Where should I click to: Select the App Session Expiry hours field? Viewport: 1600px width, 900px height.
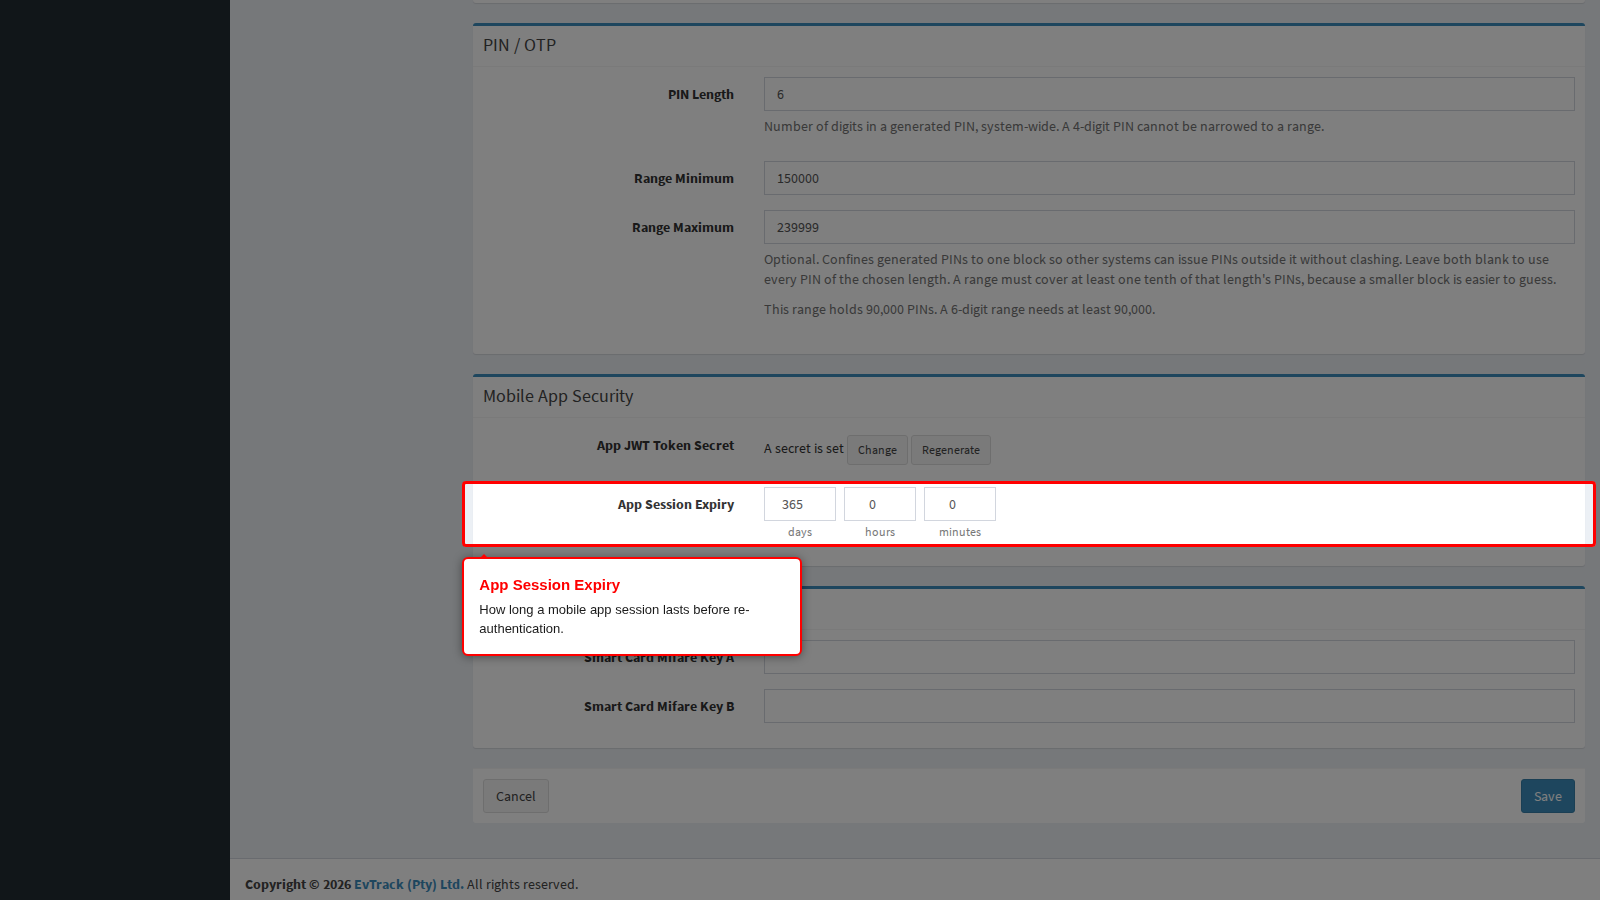point(880,504)
